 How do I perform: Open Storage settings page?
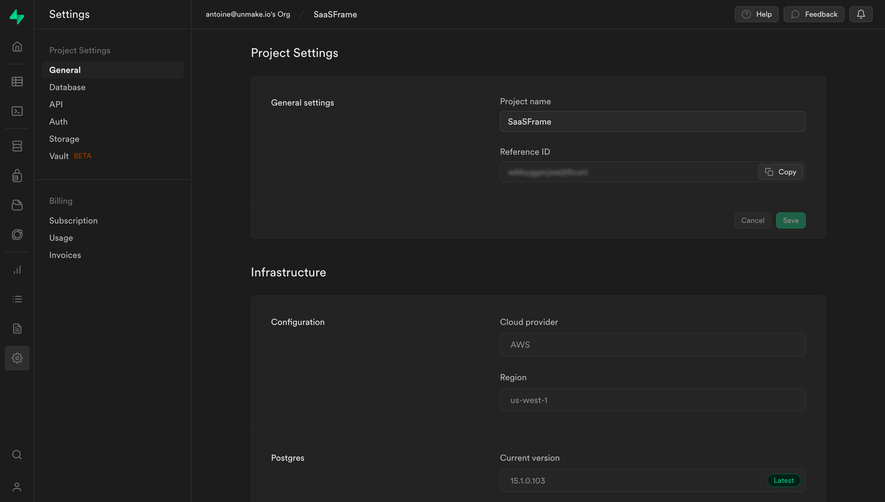pyautogui.click(x=64, y=139)
